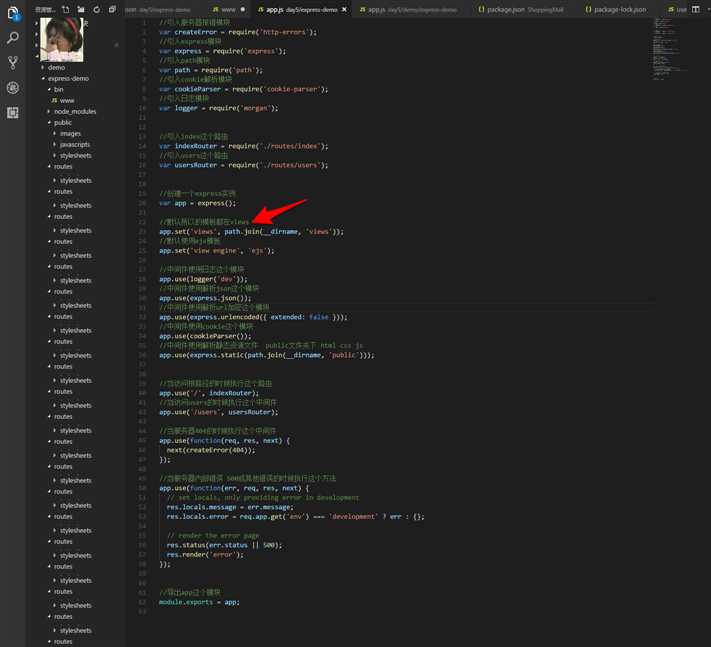
Task: Click the app.use(cookieParser()) line
Action: tap(205, 336)
